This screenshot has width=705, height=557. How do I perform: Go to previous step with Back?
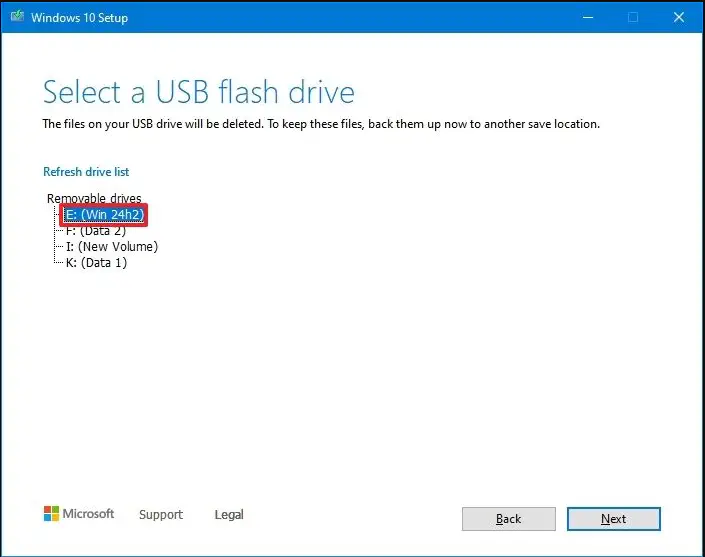[509, 519]
